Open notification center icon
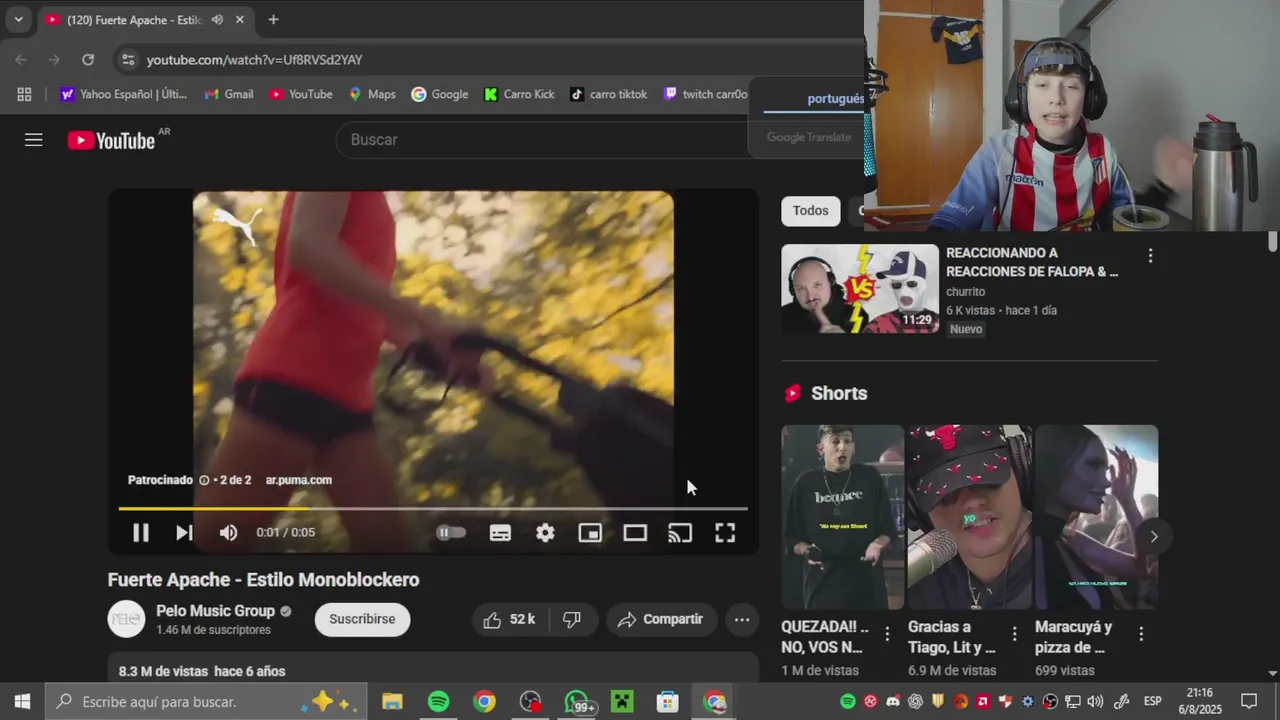This screenshot has width=1280, height=720. tap(1249, 702)
